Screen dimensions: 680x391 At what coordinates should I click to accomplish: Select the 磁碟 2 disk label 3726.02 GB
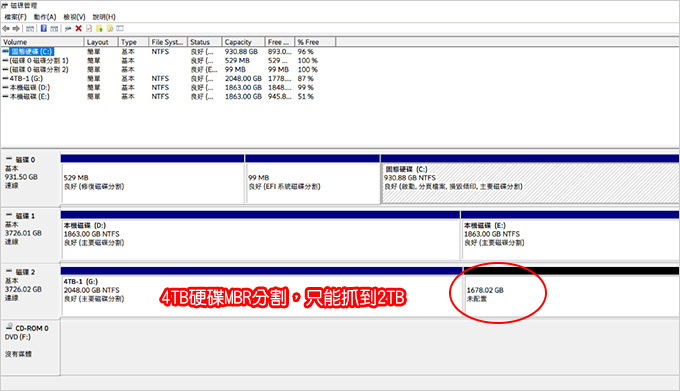tap(30, 290)
